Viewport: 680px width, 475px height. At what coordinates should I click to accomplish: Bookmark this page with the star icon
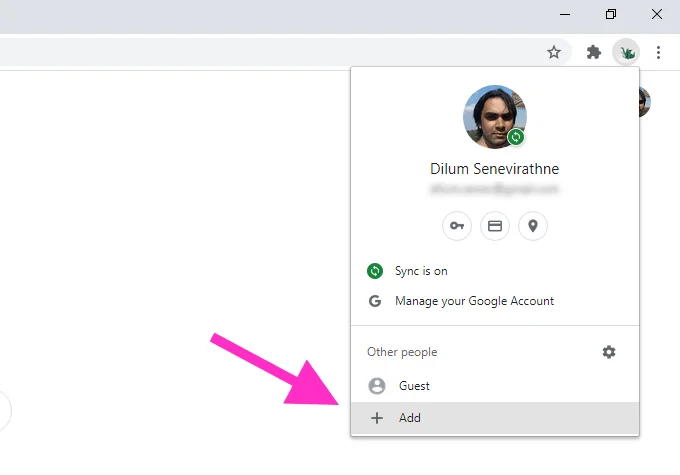pyautogui.click(x=553, y=52)
